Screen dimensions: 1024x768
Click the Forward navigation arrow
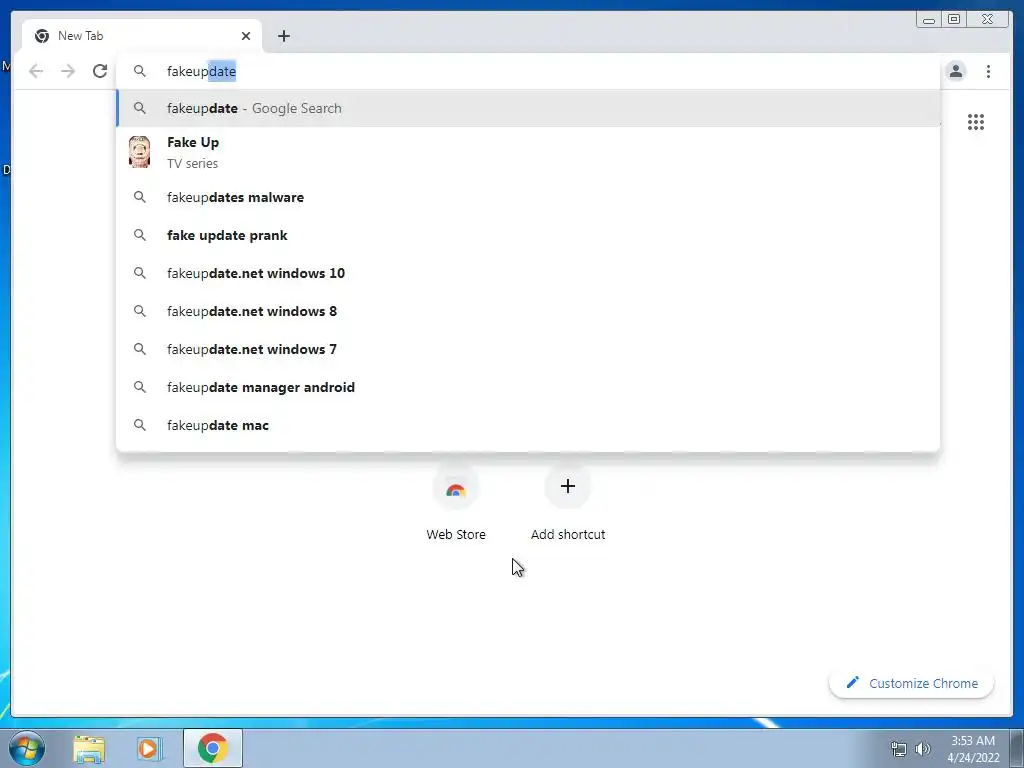click(x=68, y=71)
